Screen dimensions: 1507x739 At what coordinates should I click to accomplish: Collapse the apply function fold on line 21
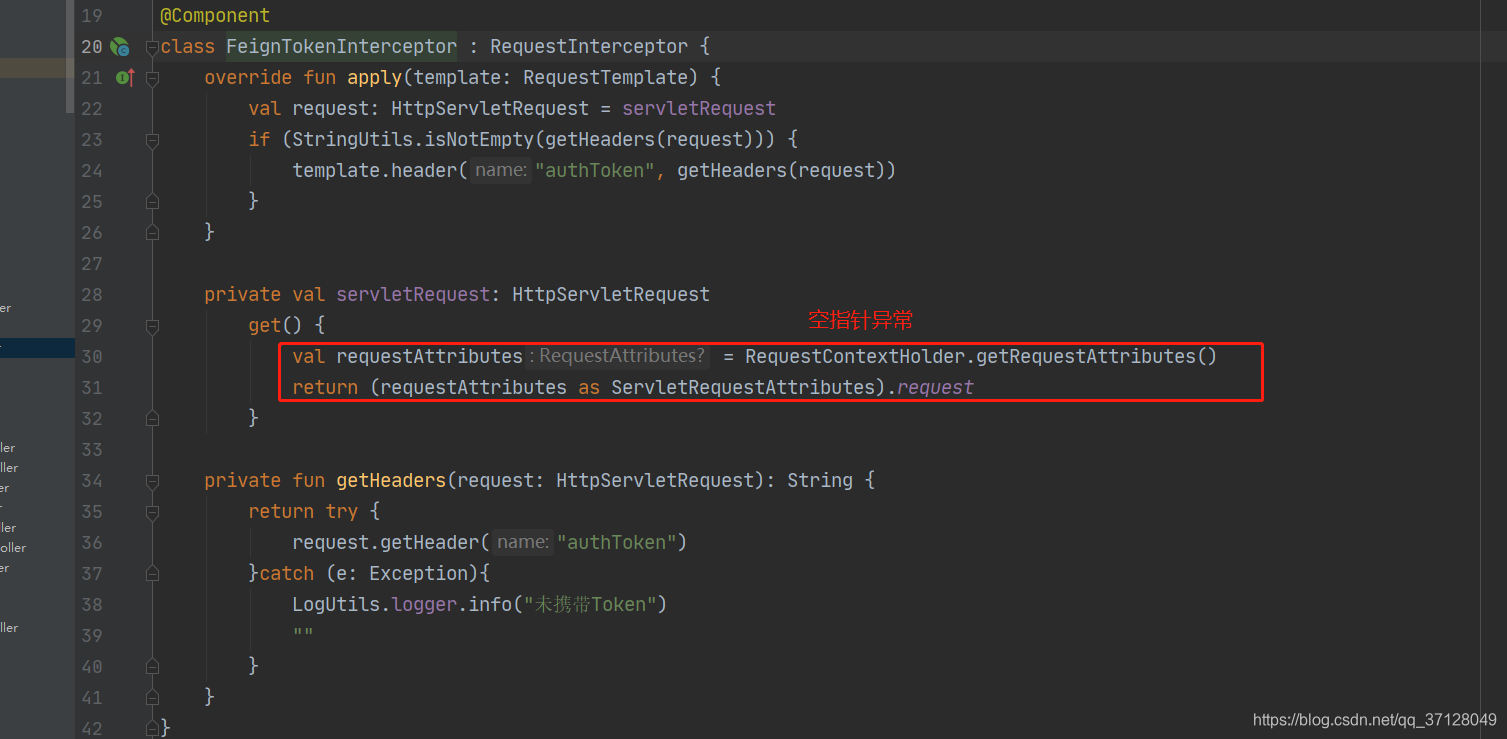[152, 77]
